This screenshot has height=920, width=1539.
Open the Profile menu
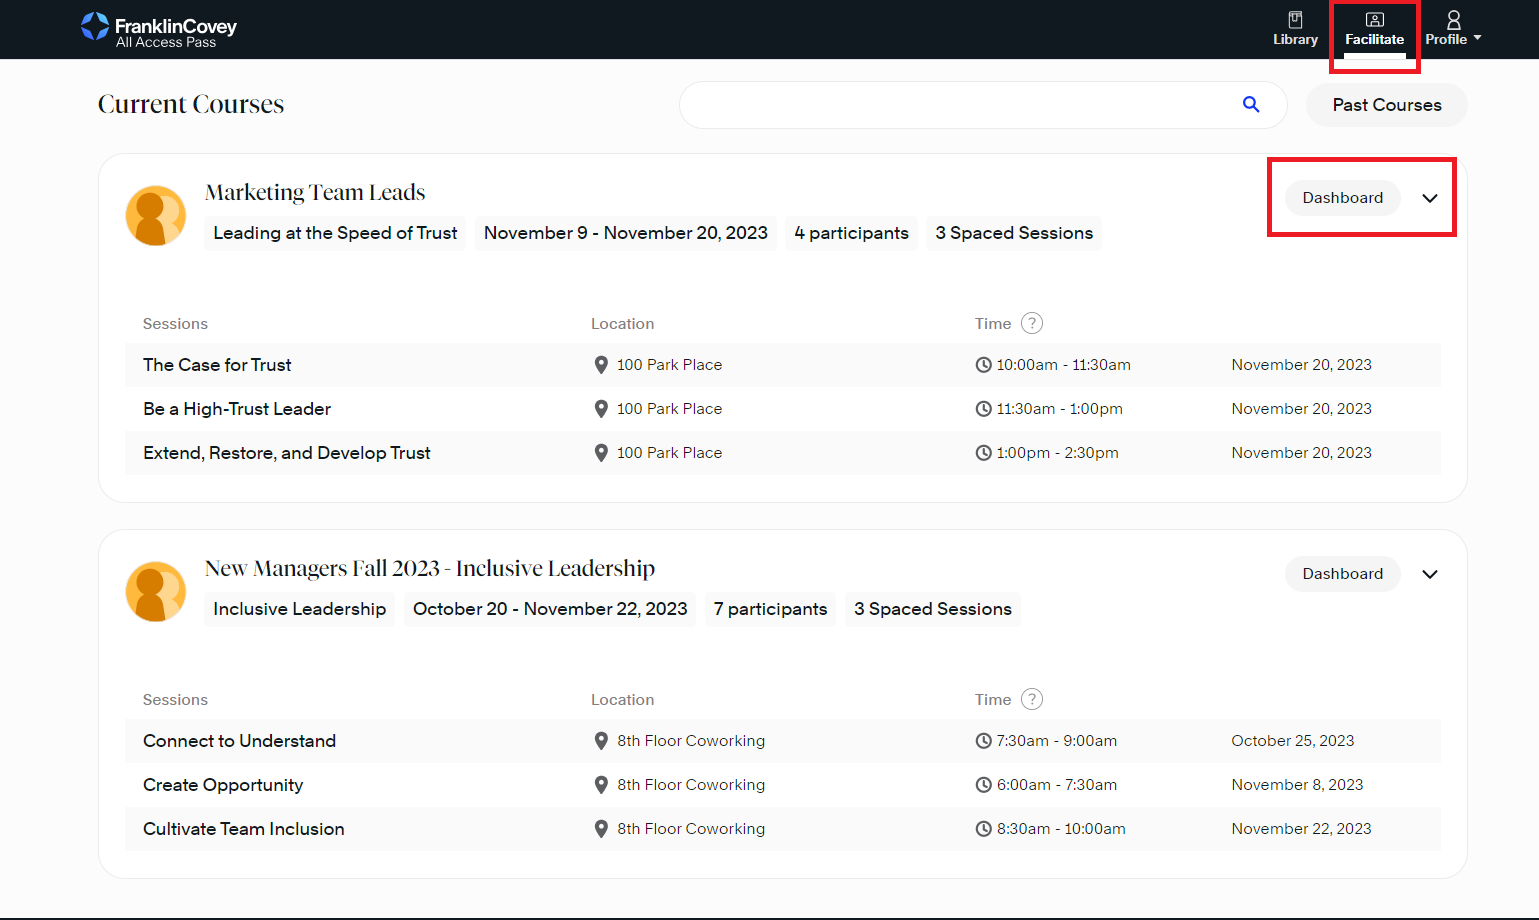click(1451, 29)
